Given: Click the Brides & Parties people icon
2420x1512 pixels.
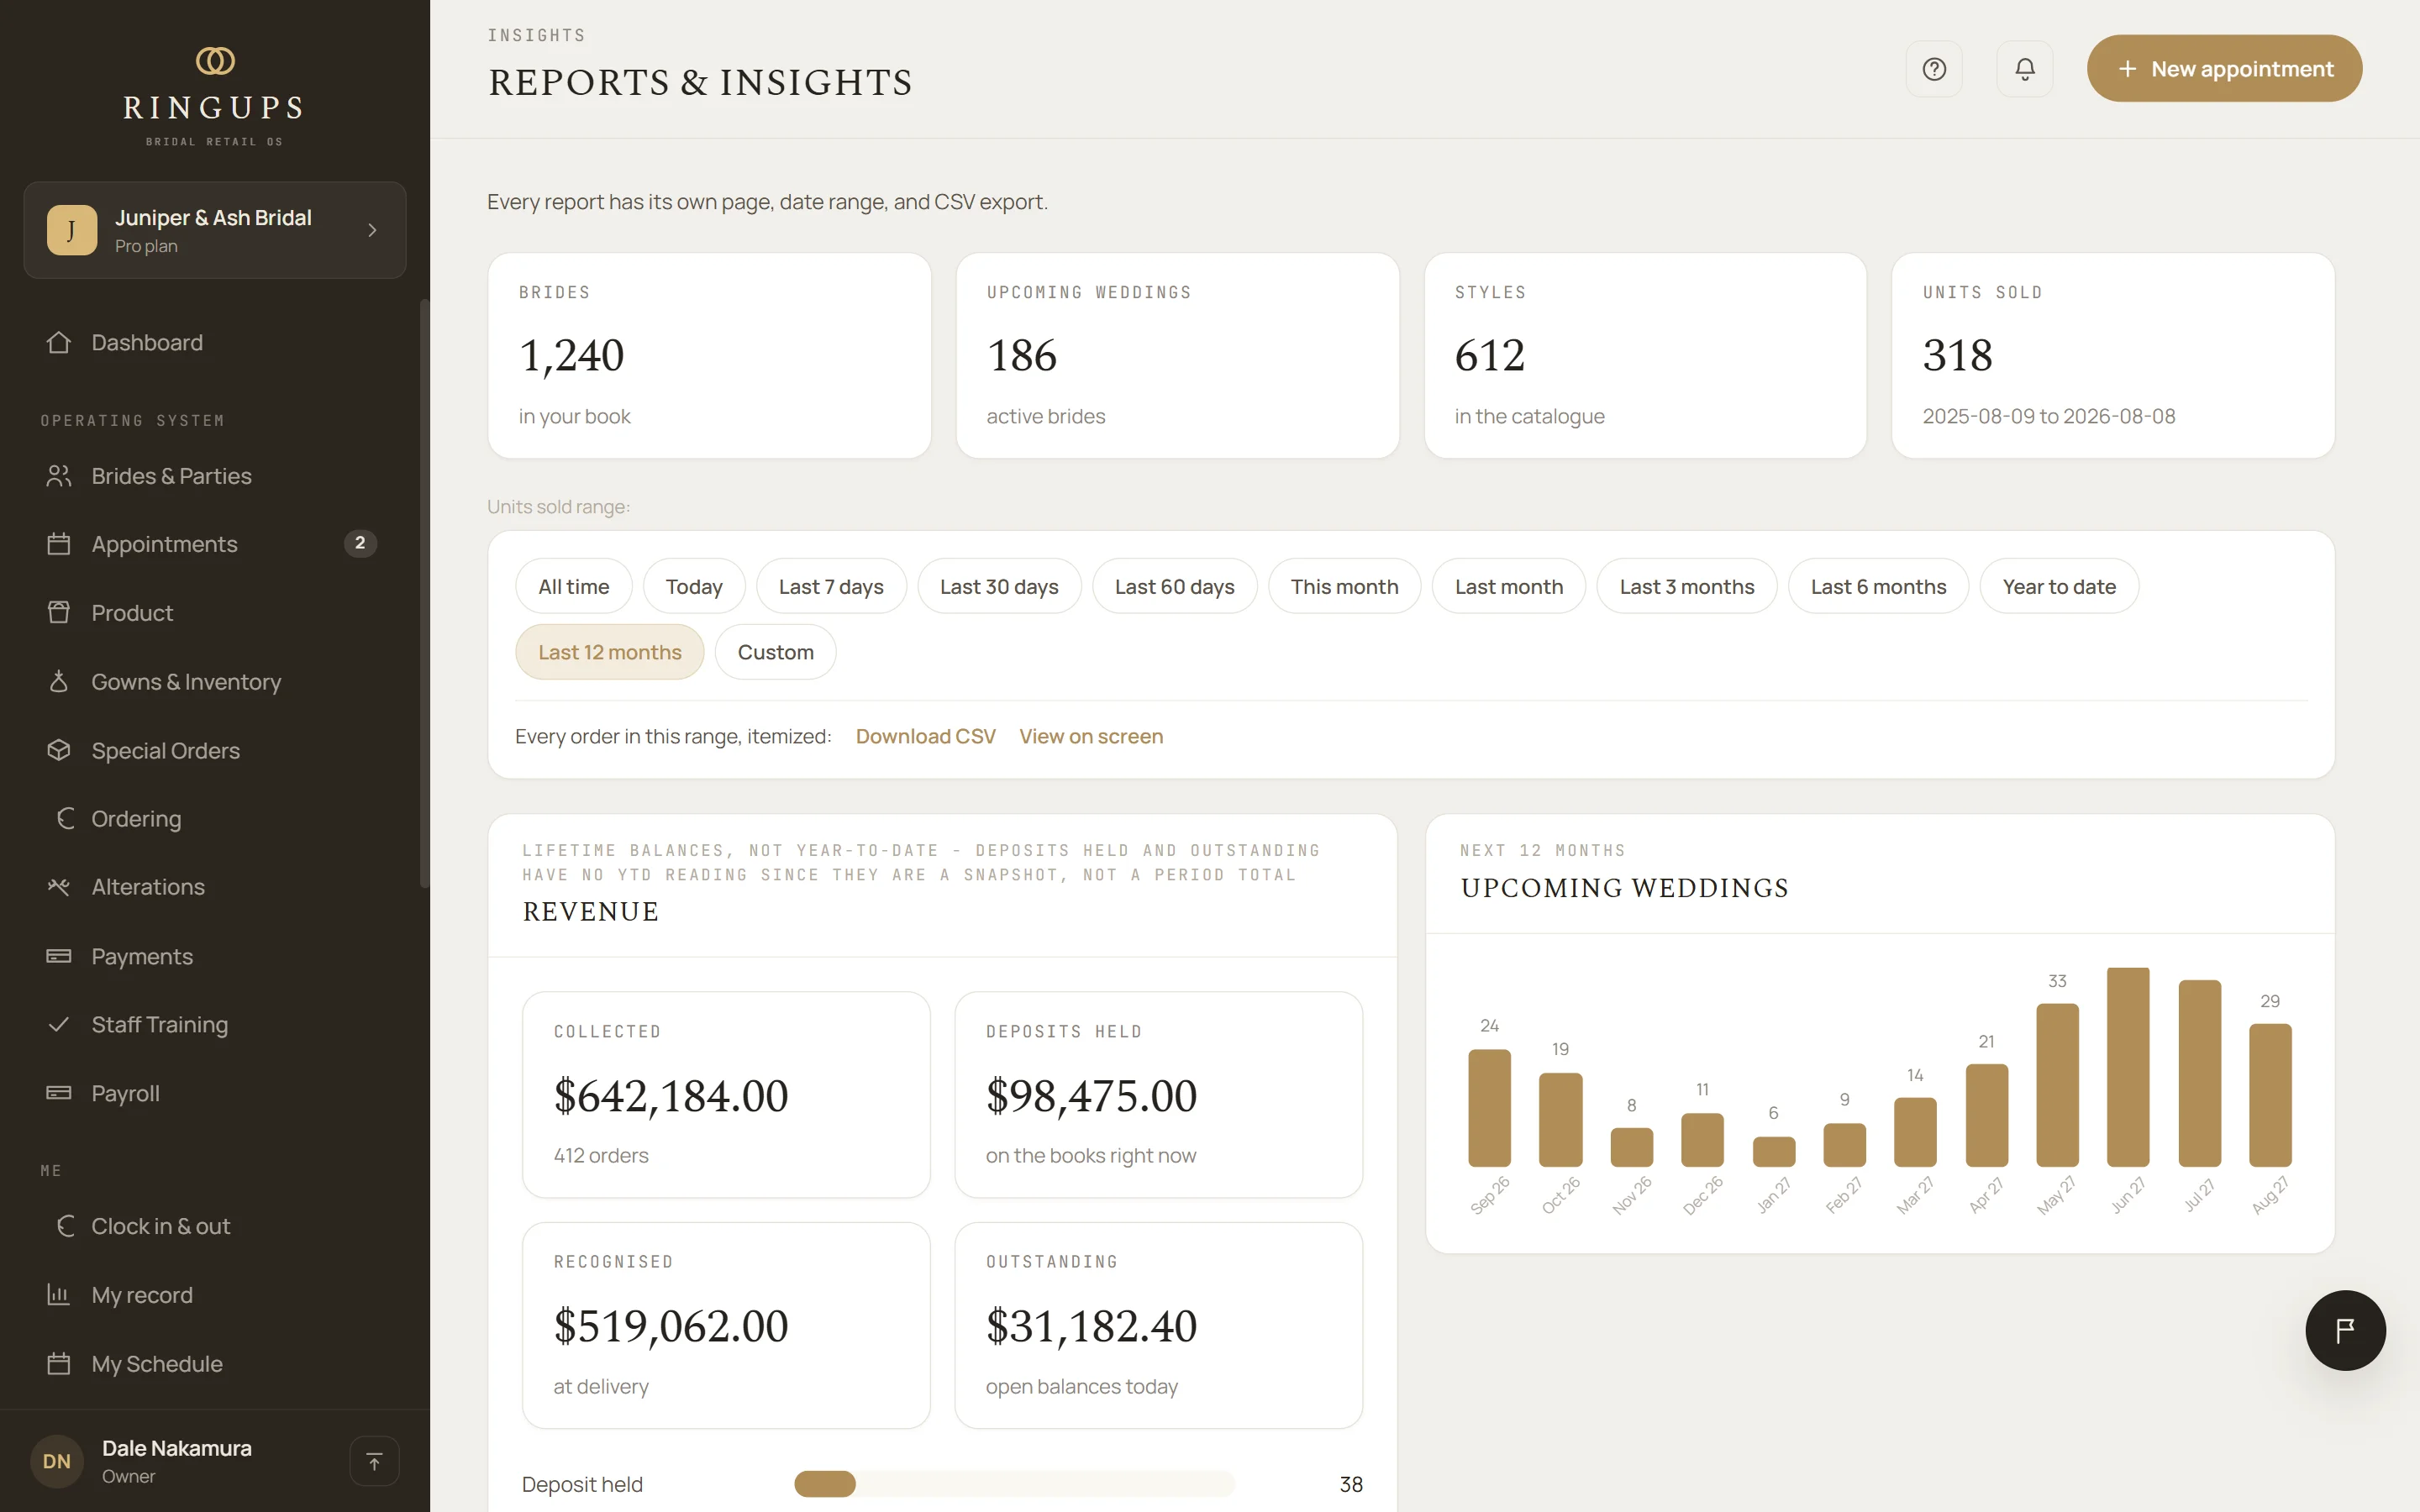Looking at the screenshot, I should coord(59,476).
